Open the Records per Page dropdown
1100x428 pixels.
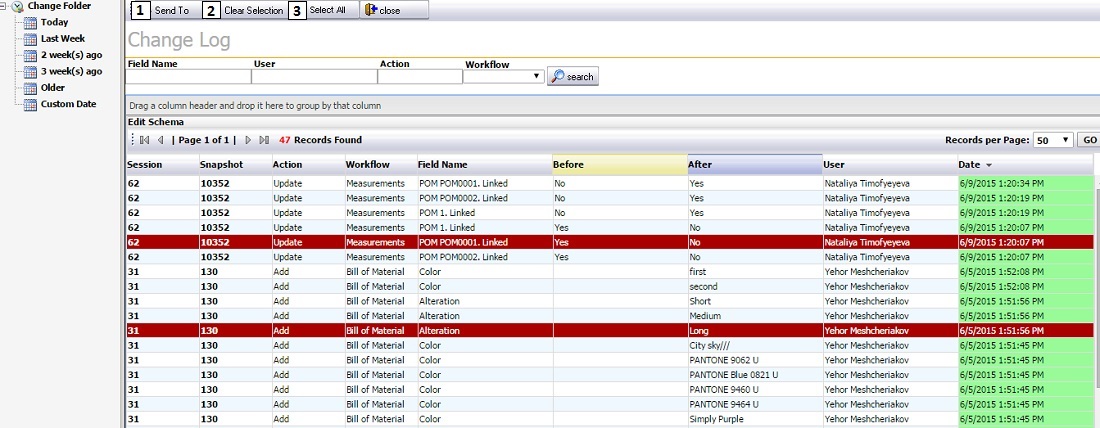tap(1053, 140)
